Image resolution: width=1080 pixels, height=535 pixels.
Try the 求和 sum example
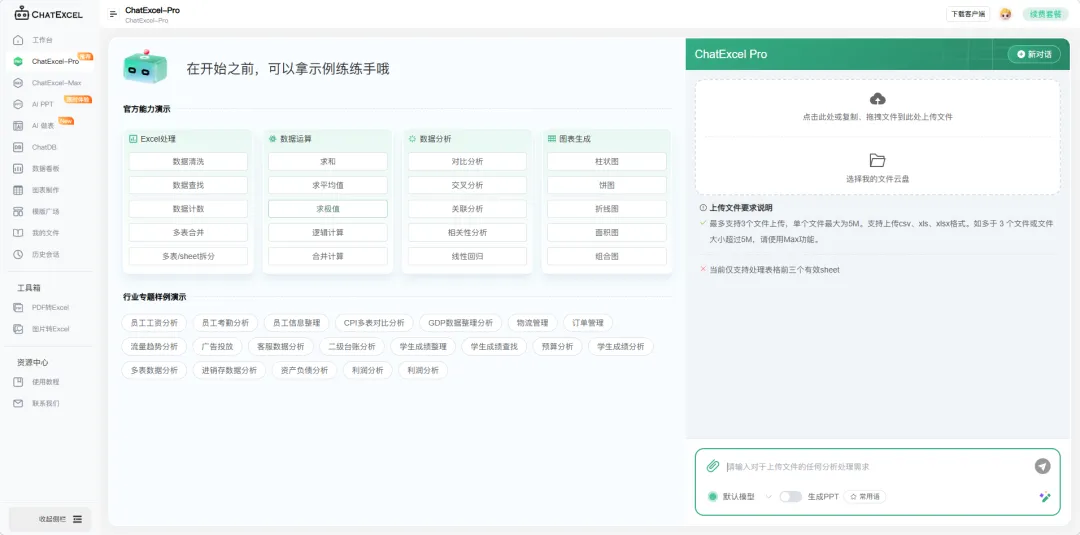[328, 162]
